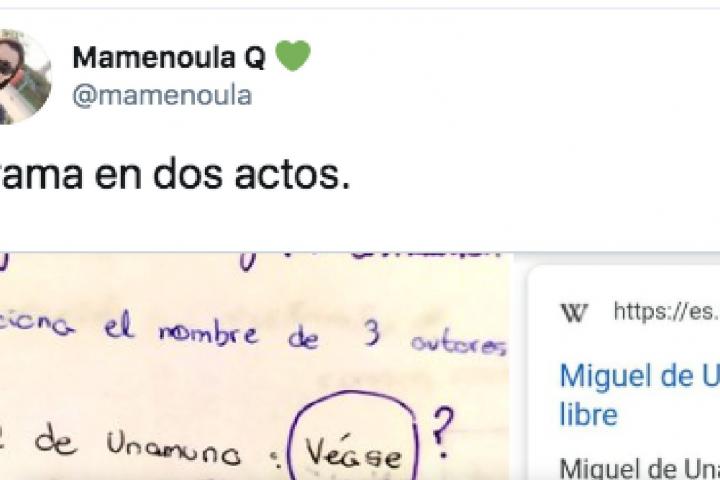
Task: Click the handwritten word "nombre"
Action: [x=208, y=332]
